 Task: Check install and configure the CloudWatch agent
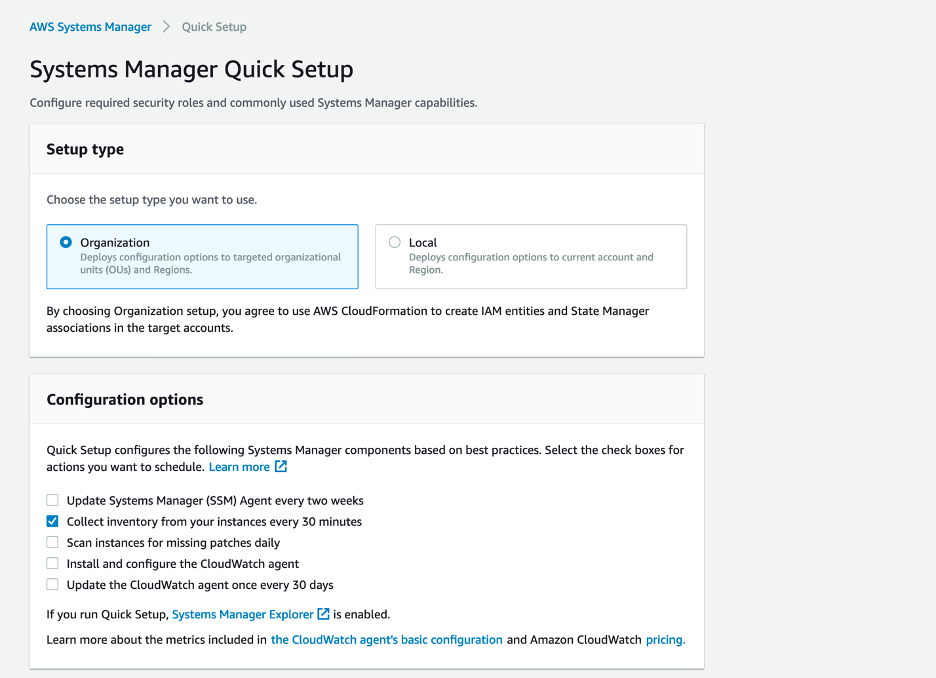click(52, 563)
